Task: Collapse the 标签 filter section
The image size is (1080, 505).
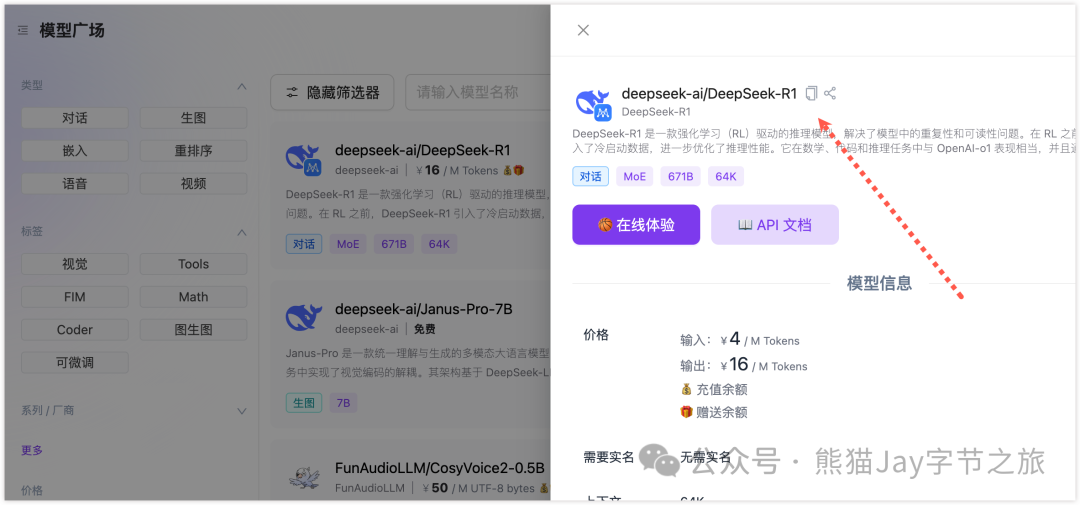Action: pos(242,232)
